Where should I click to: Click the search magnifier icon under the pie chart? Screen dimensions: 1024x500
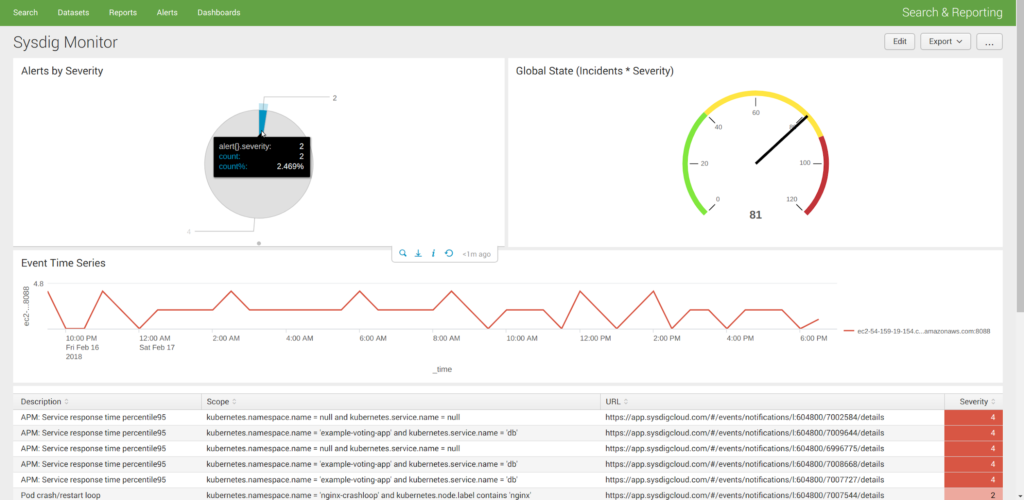403,253
